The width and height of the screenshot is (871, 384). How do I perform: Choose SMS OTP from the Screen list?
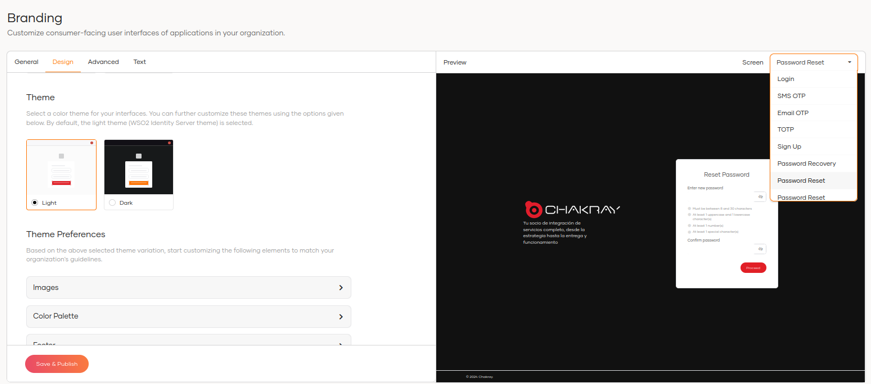(x=813, y=96)
